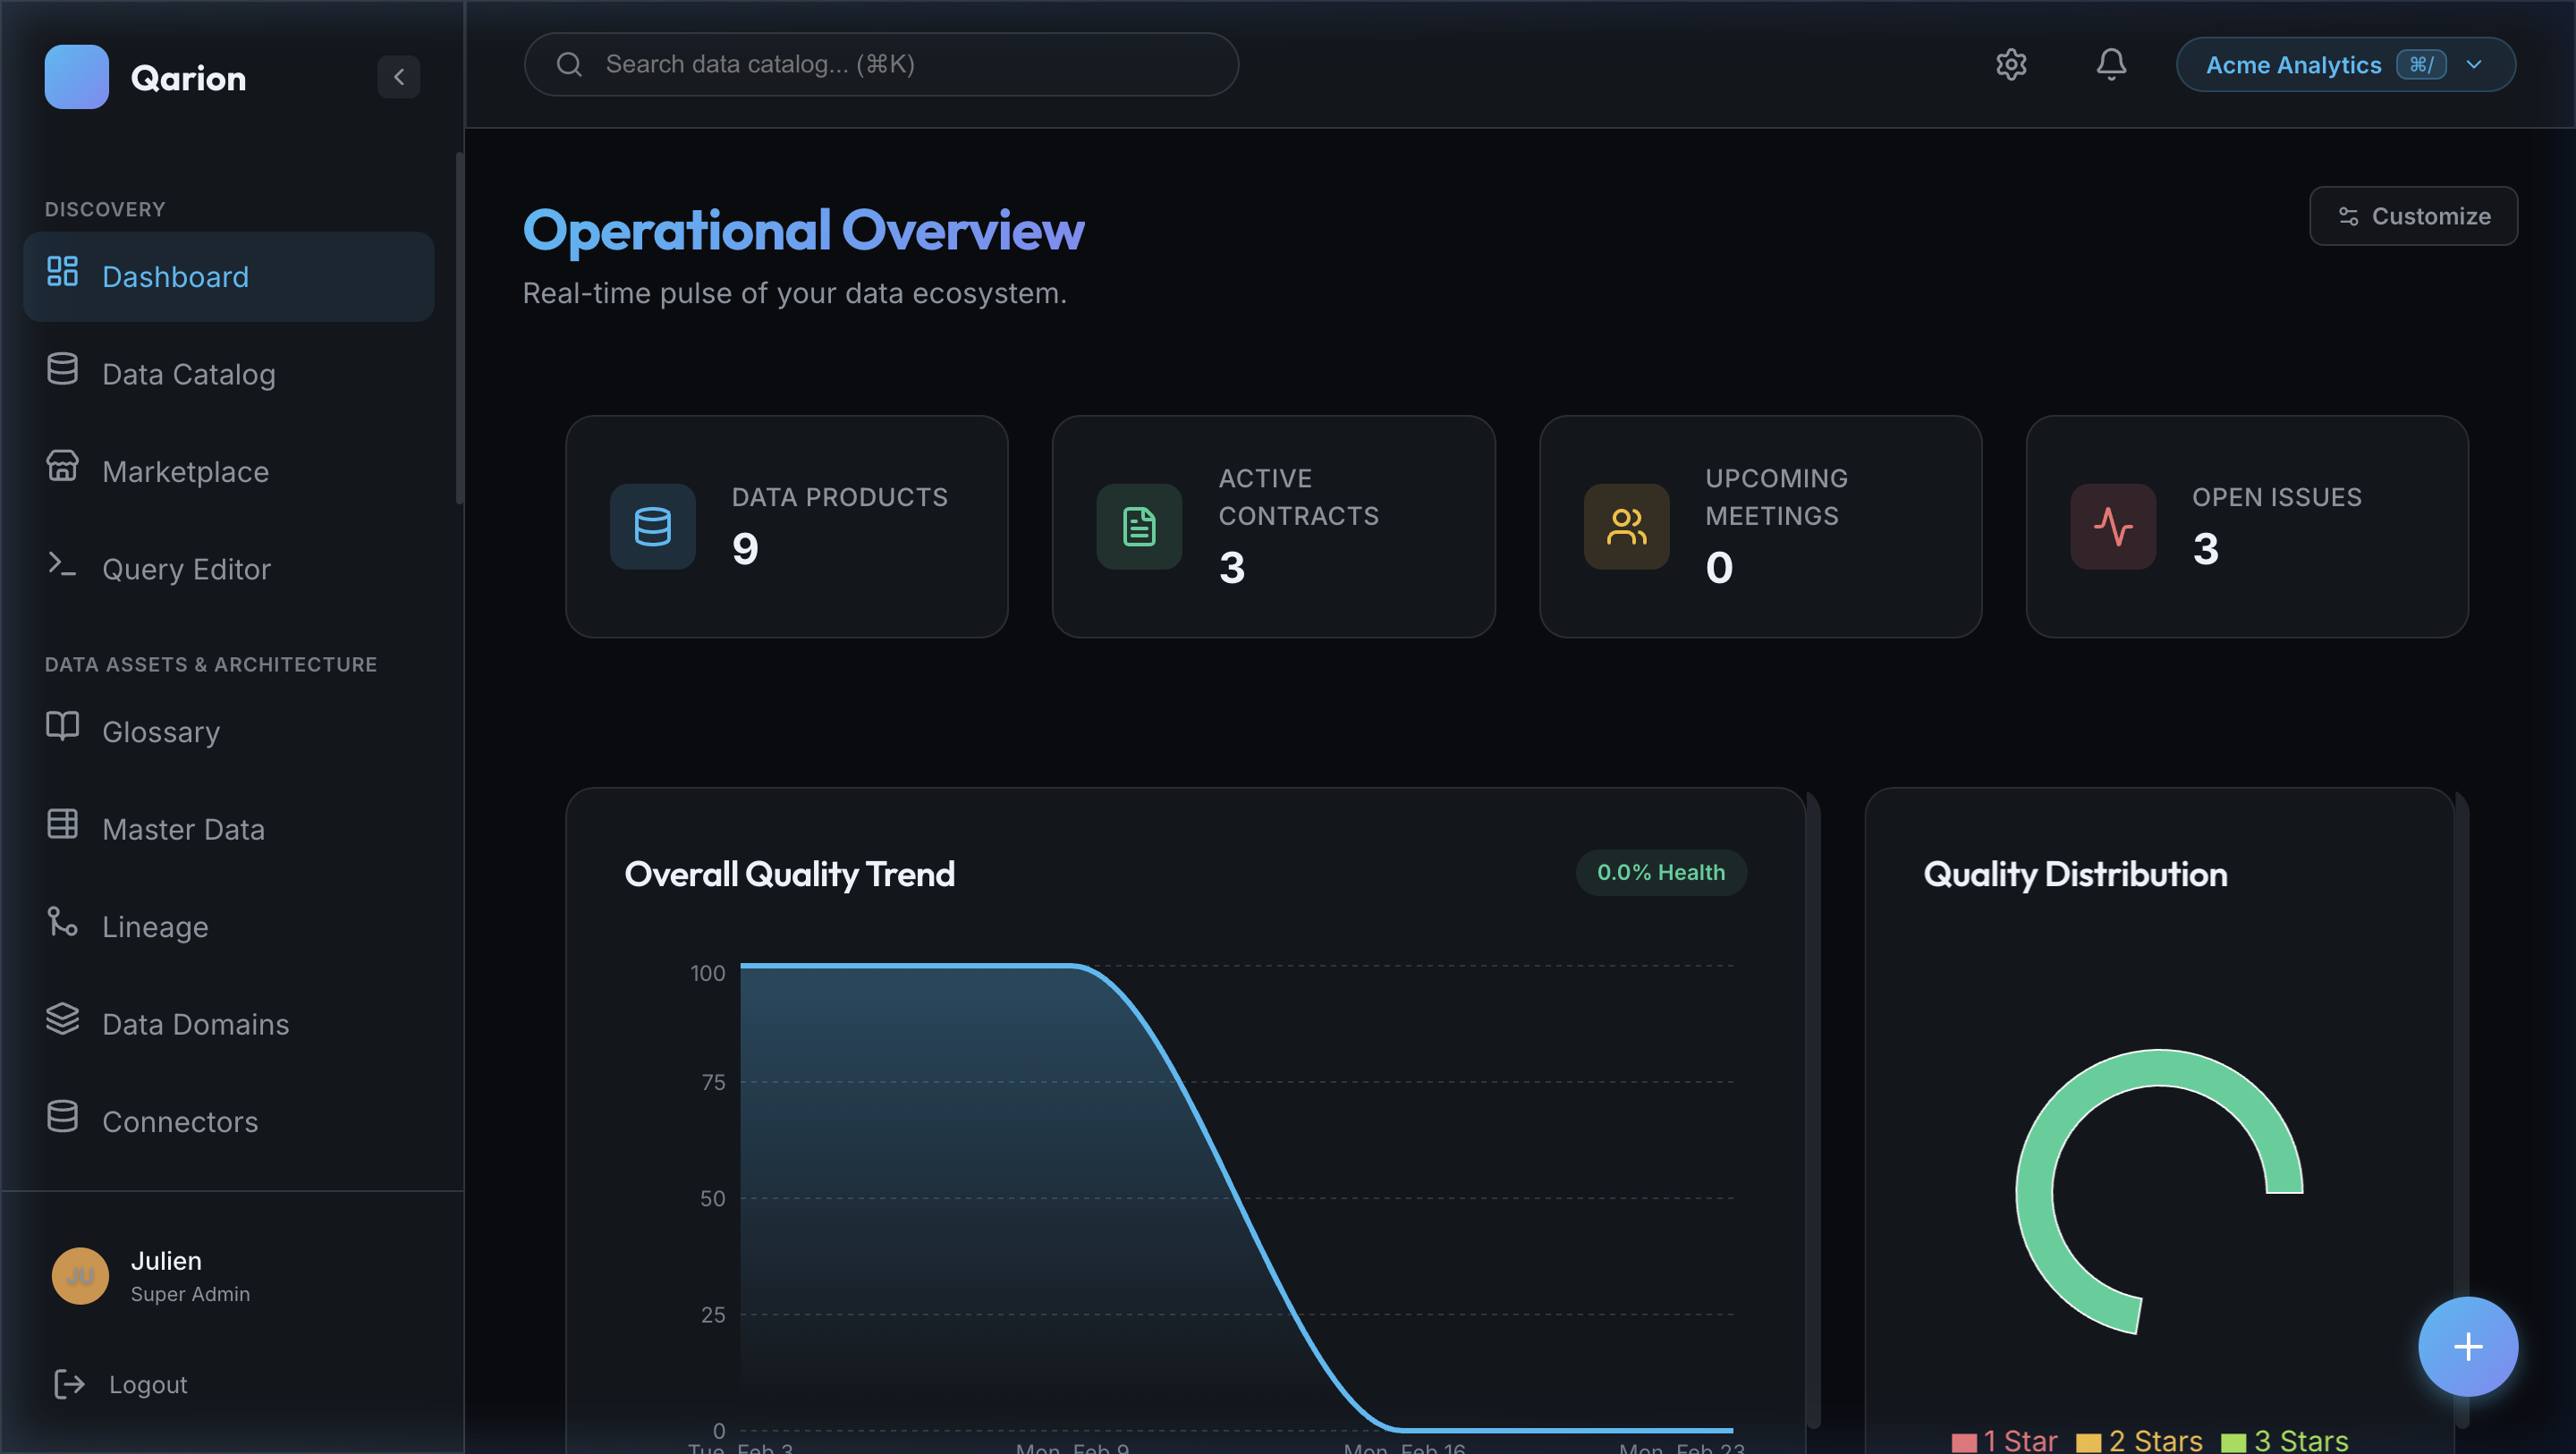Select Data Catalog in the sidebar
Screen dimensions: 2576x1454
tap(189, 373)
